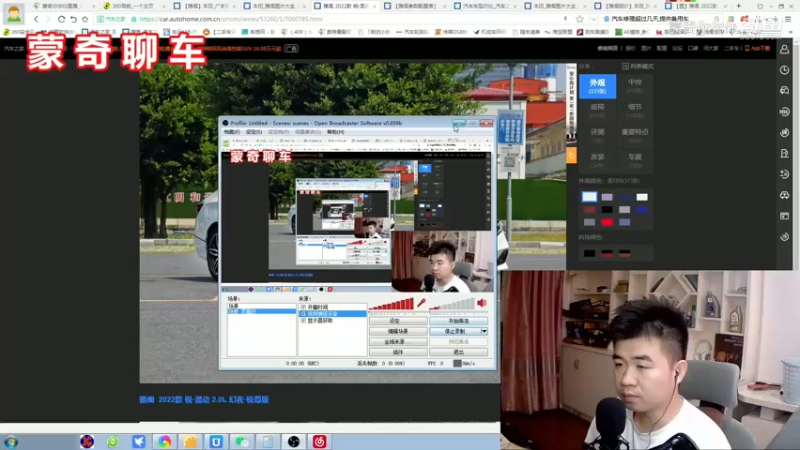Open the 改装 category tile

coord(597,160)
